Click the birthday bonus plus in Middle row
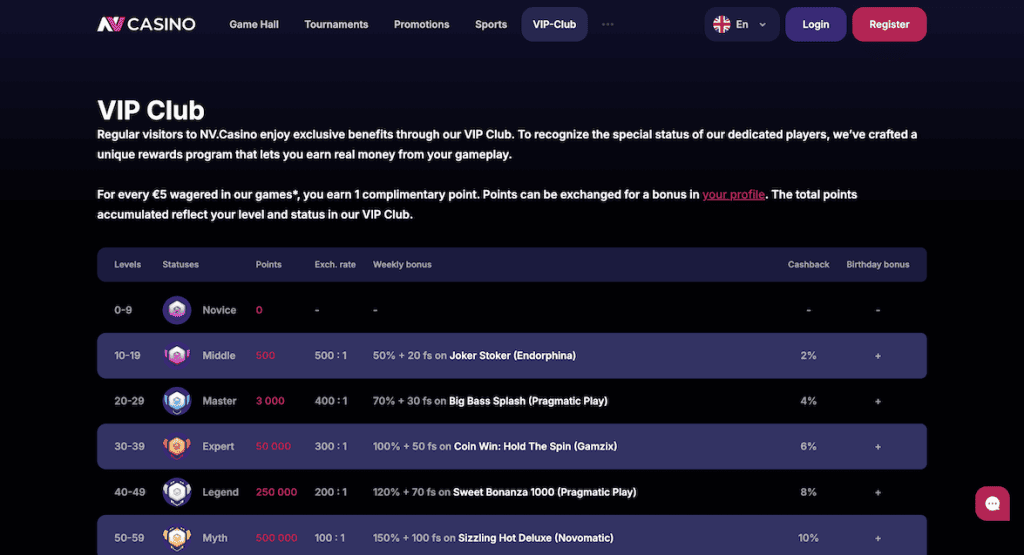Viewport: 1024px width, 555px height. [878, 356]
